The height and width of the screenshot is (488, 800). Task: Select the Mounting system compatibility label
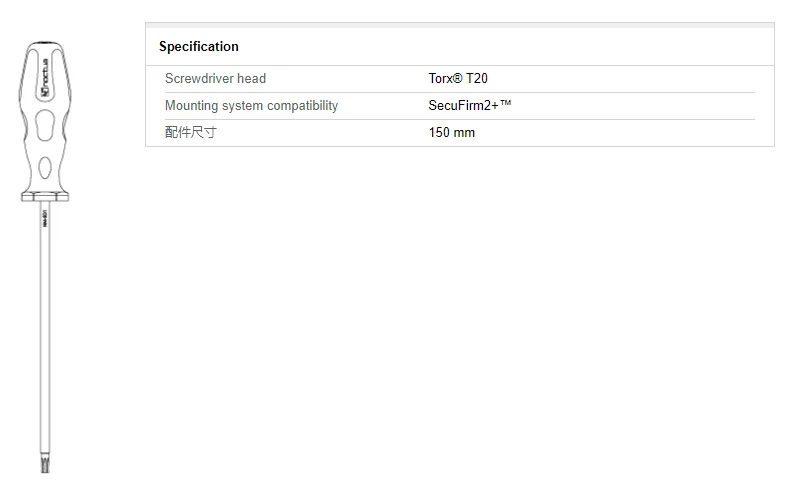pyautogui.click(x=251, y=105)
